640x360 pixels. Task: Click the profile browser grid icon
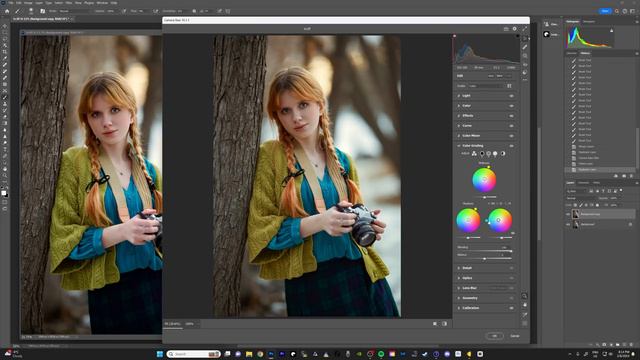click(509, 86)
